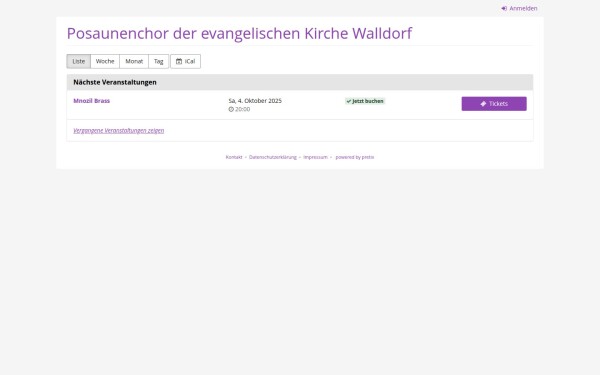Image resolution: width=600 pixels, height=375 pixels.
Task: Click the Anmelden login link
Action: click(x=519, y=8)
